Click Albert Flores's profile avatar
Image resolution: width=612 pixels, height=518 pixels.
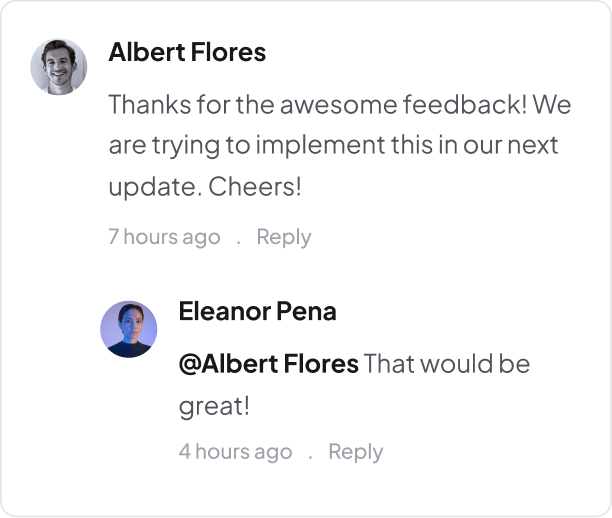(59, 67)
